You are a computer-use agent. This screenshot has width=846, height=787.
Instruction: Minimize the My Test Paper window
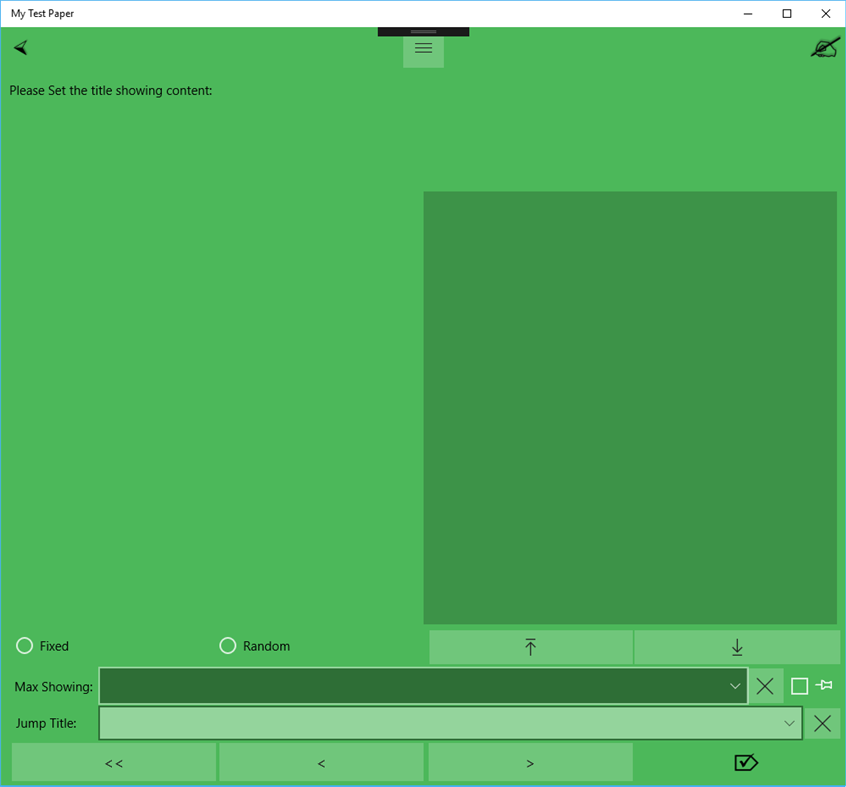coord(748,14)
